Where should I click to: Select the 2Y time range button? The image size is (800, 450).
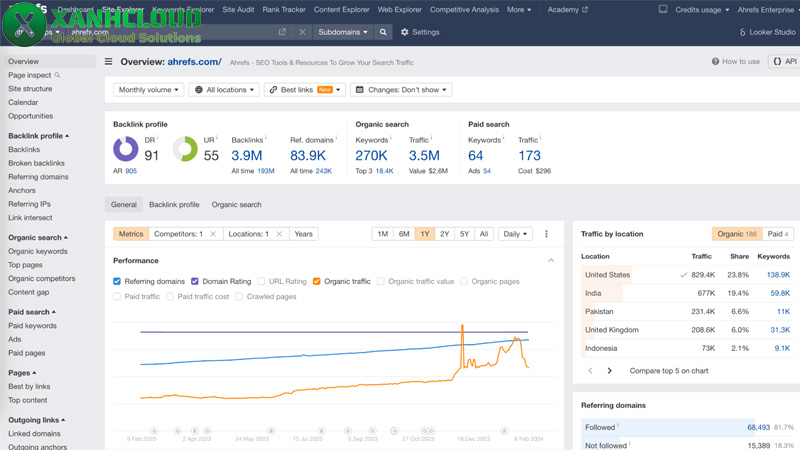pos(444,234)
